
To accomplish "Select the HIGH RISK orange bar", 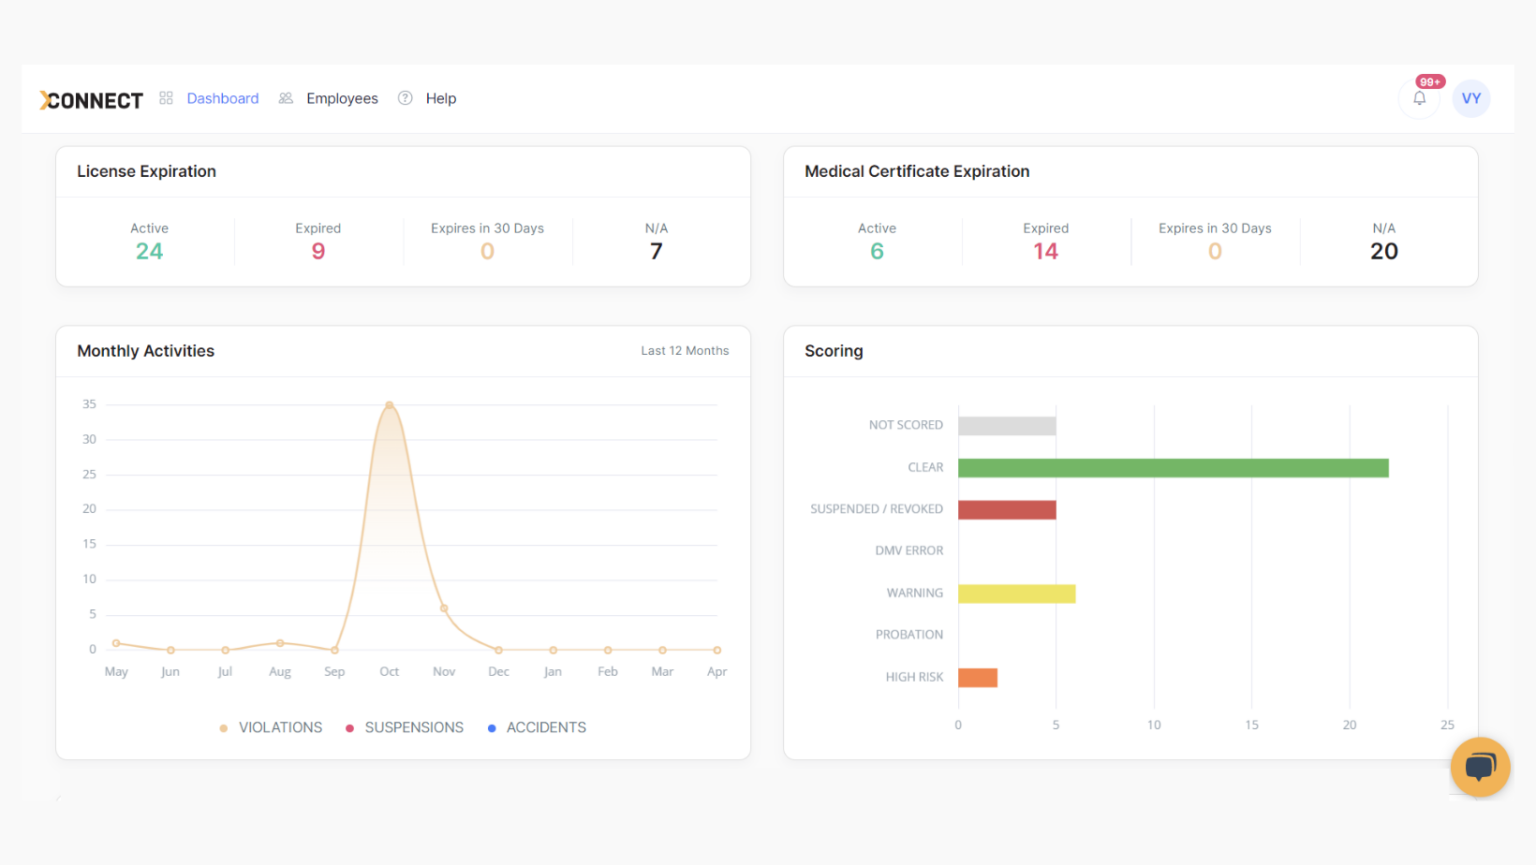I will tap(977, 677).
